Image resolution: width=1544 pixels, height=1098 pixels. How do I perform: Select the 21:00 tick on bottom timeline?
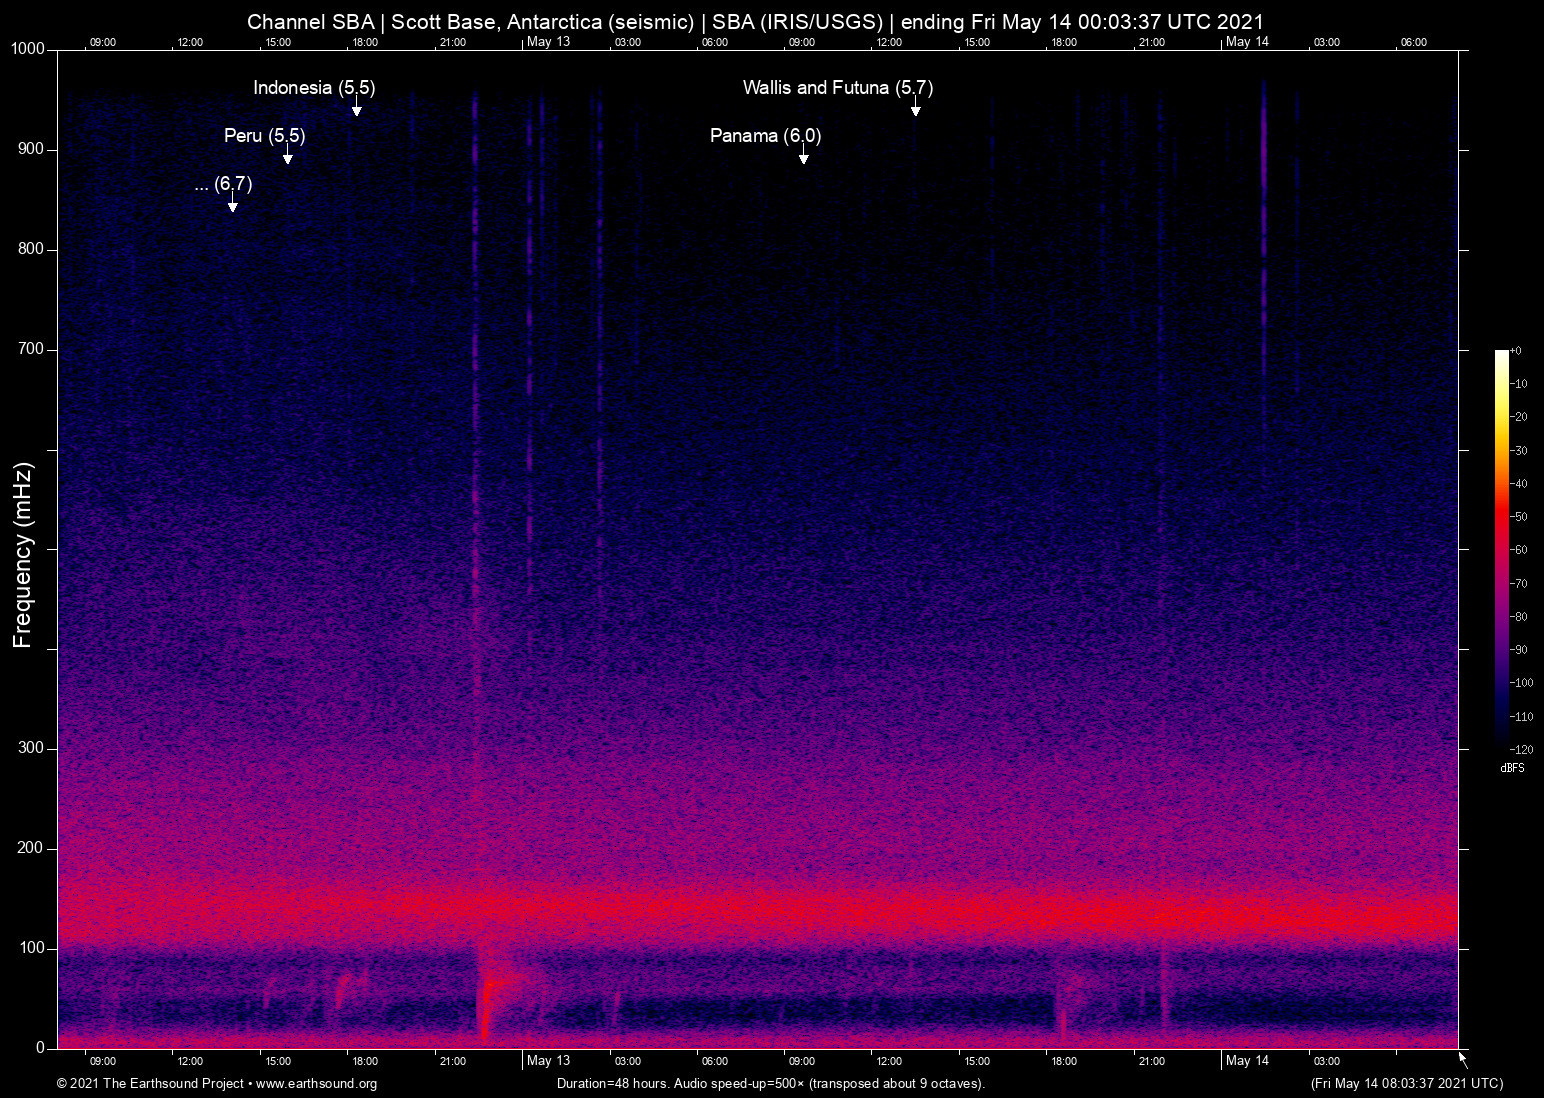click(455, 1061)
